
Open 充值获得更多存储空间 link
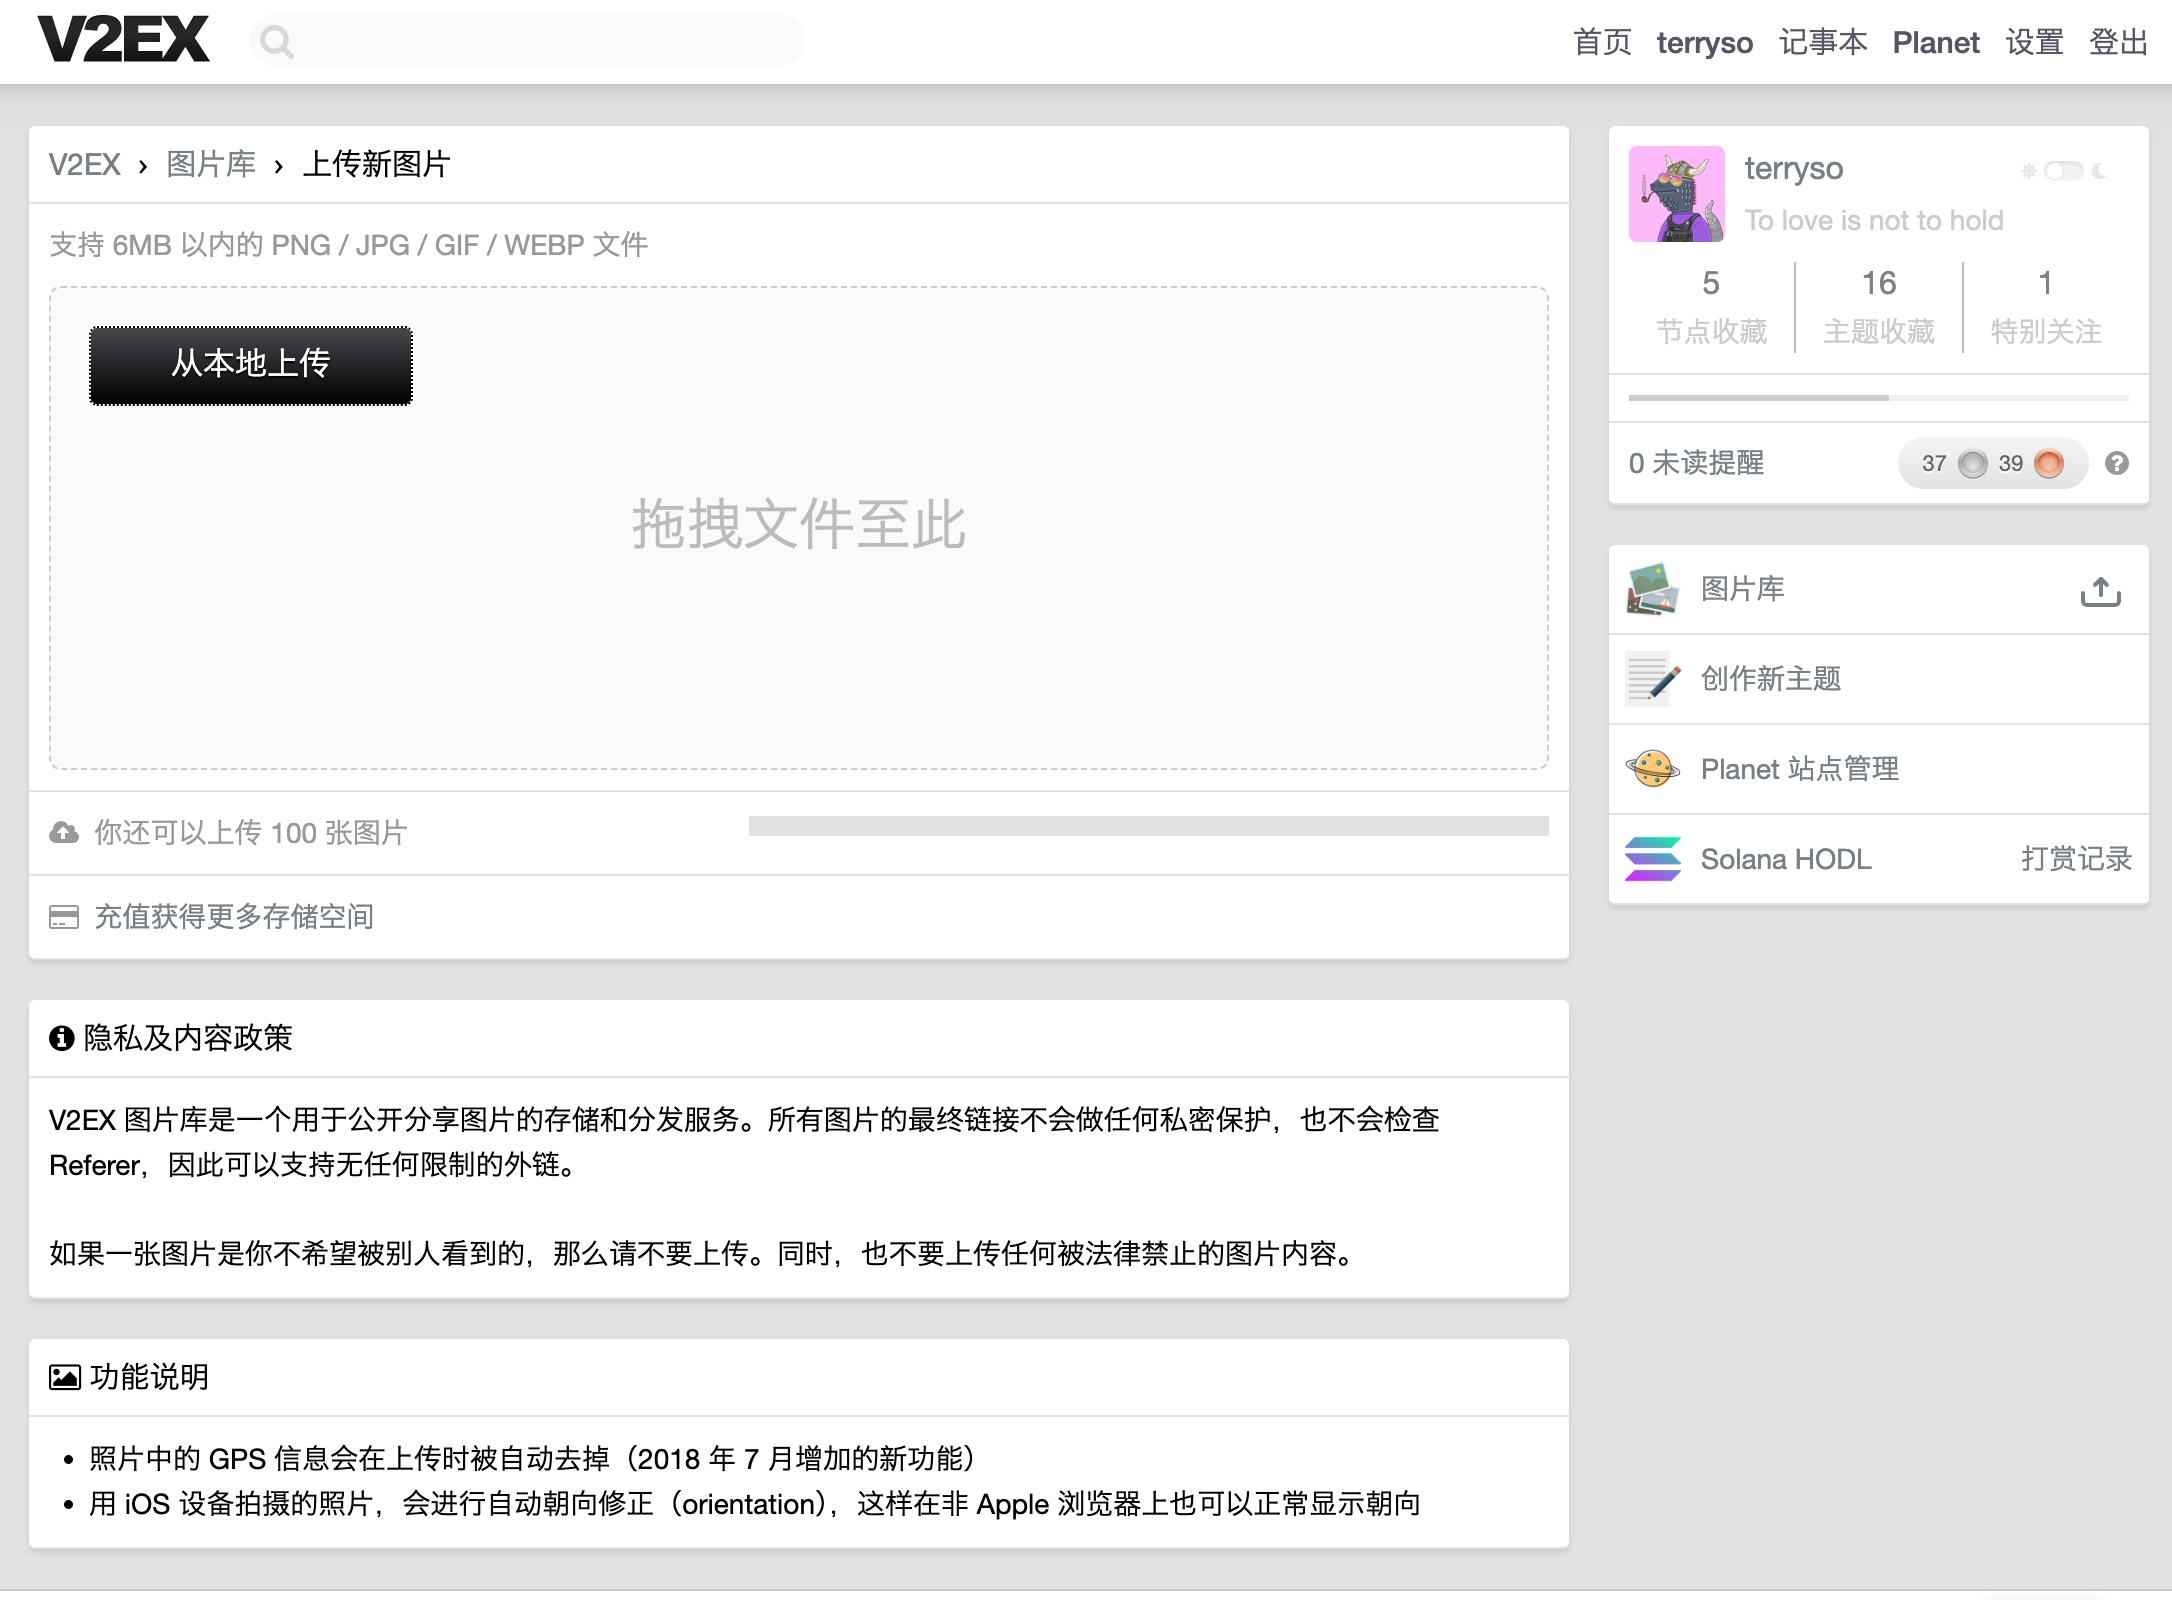point(233,916)
